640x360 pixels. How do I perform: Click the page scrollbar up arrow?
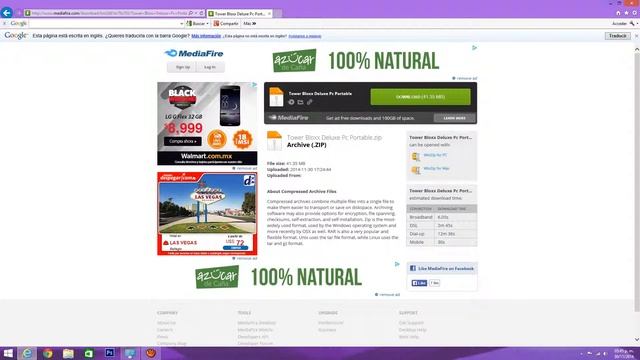637,49
